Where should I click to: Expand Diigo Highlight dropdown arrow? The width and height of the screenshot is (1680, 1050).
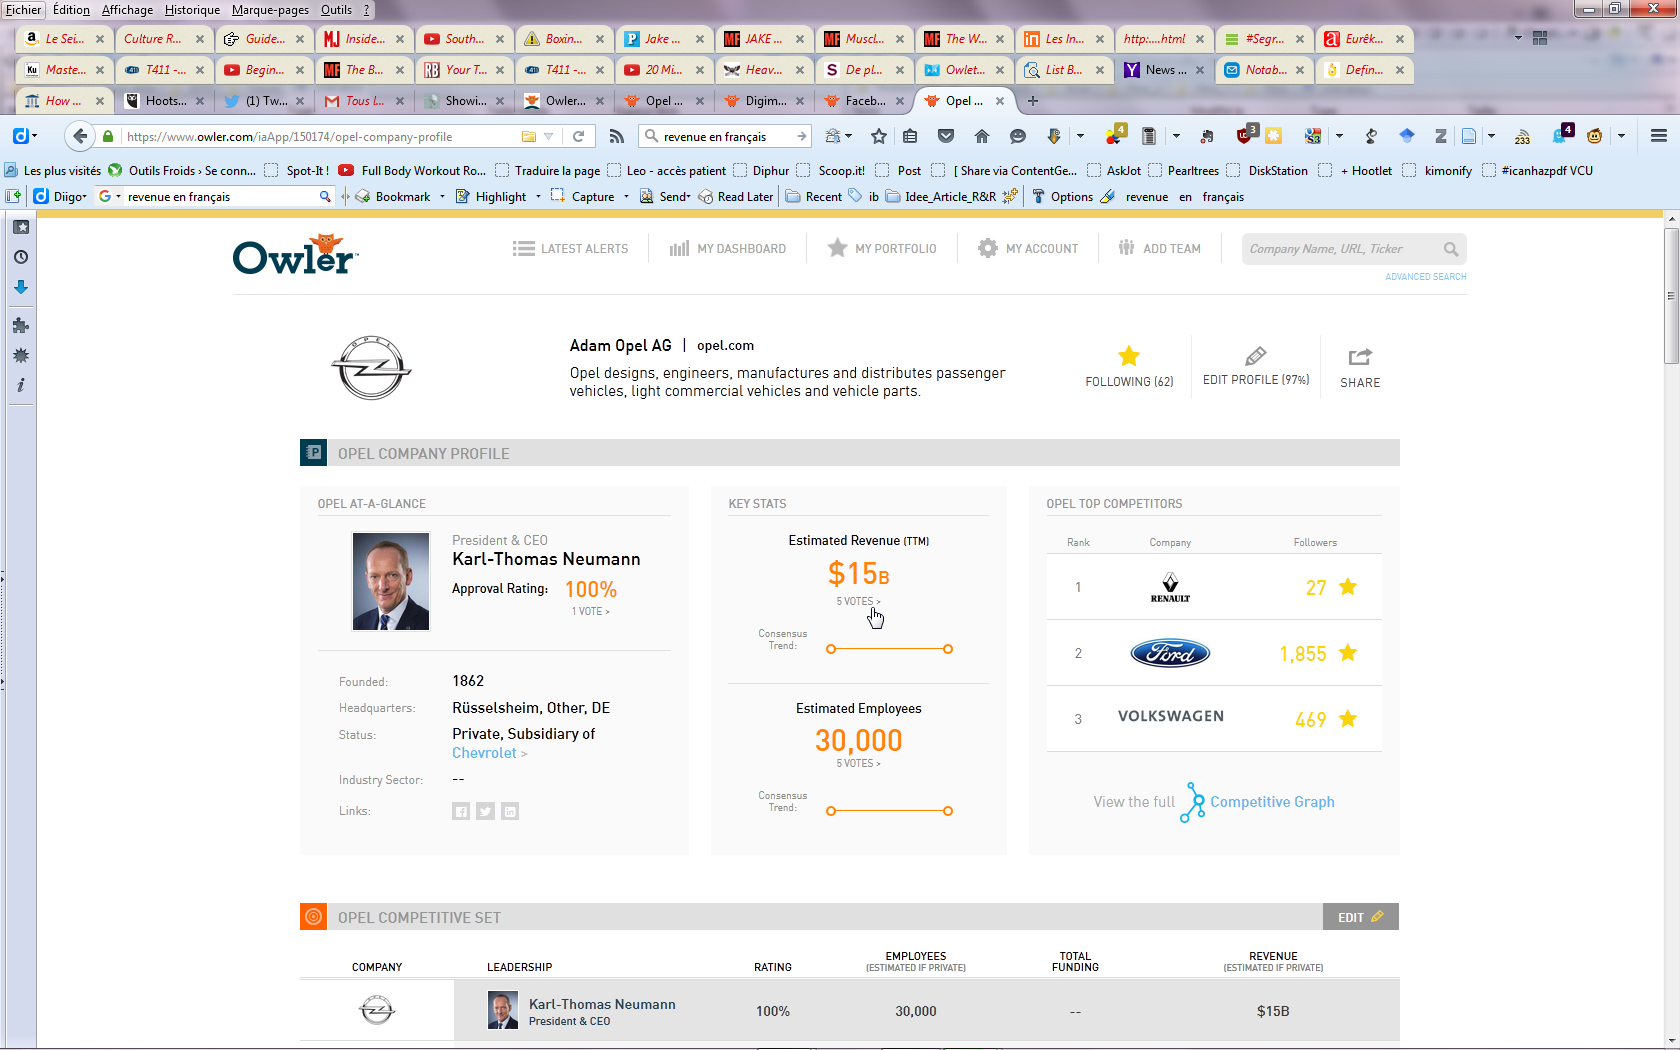[x=538, y=197]
